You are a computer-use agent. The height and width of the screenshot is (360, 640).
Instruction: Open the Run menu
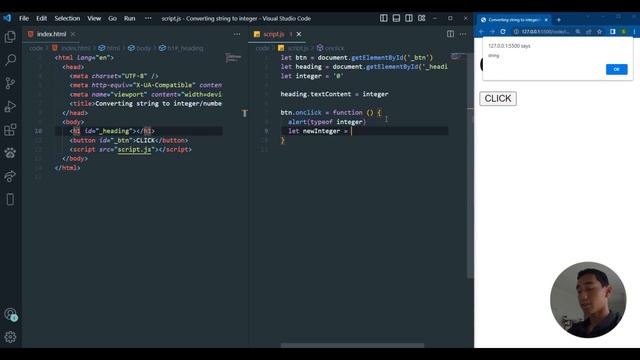point(129,18)
